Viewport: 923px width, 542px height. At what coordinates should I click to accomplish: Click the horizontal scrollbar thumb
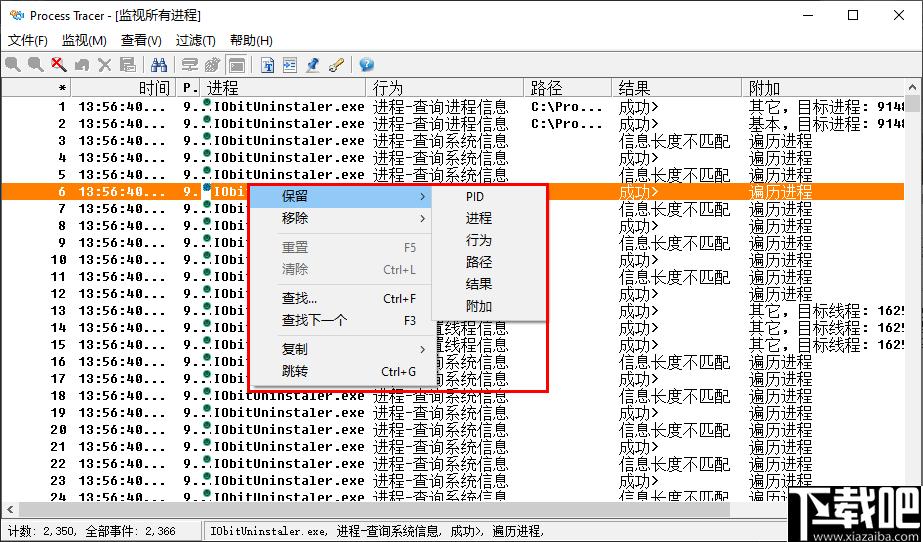[373, 509]
